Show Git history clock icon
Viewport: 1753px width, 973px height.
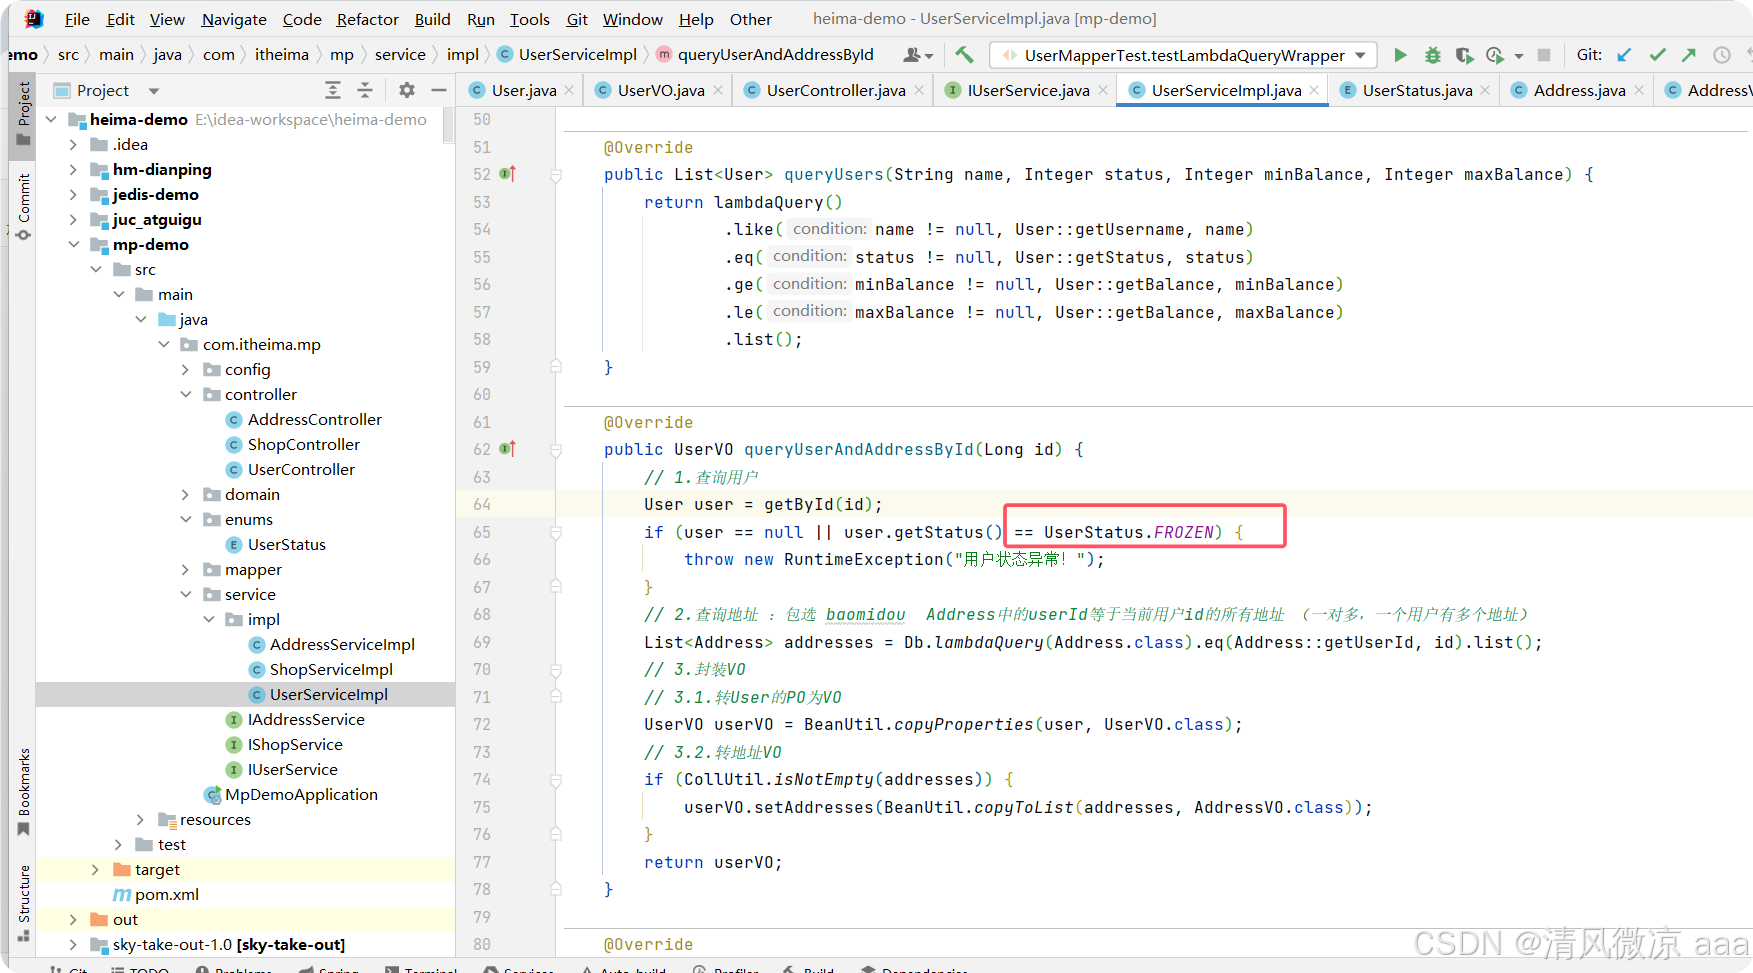[1722, 55]
